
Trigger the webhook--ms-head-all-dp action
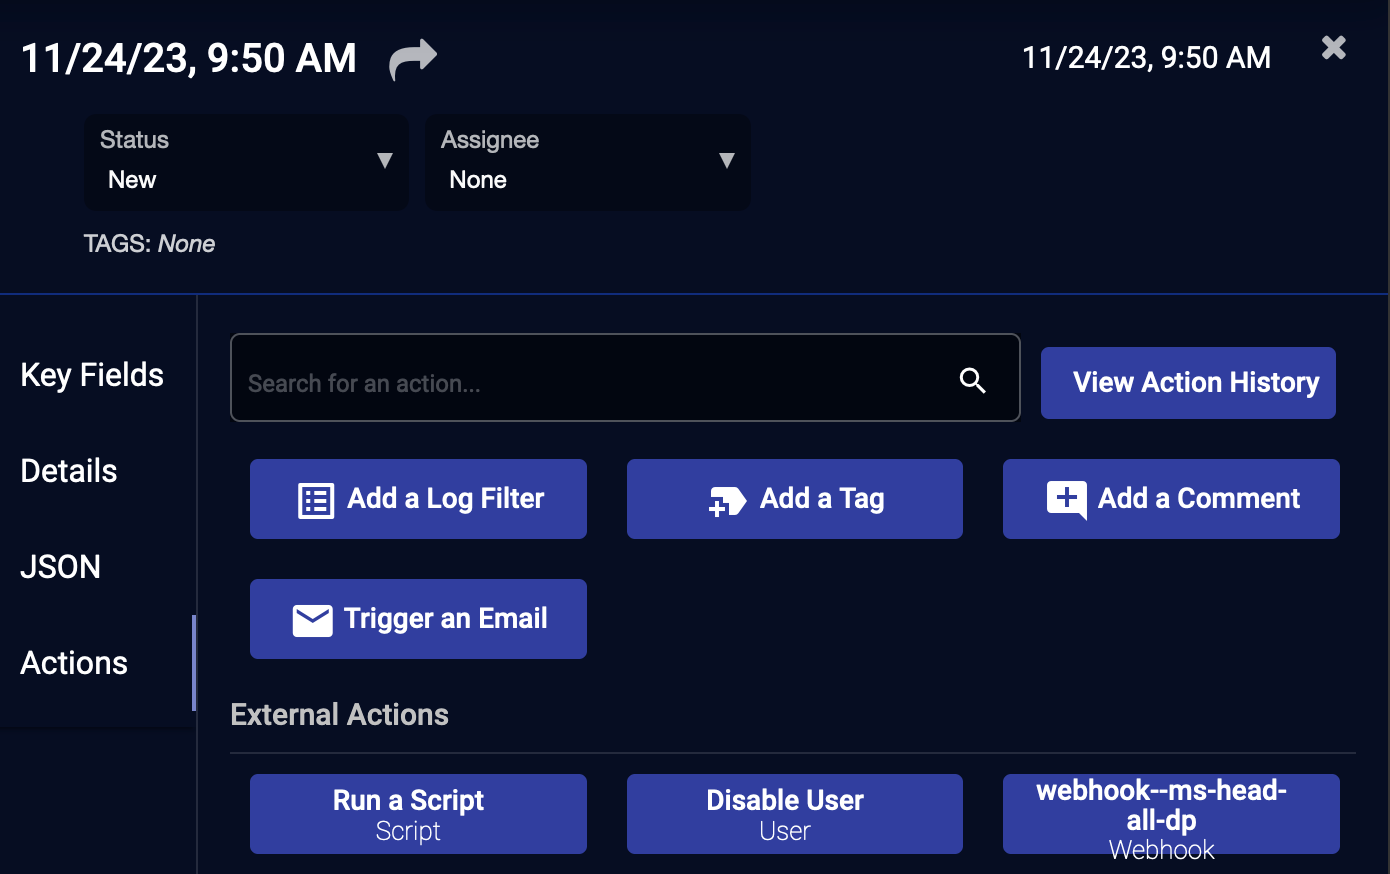pos(1171,814)
